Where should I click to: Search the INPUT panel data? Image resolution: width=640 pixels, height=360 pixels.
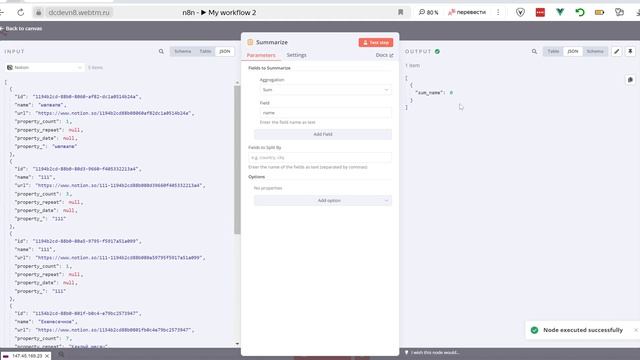coord(161,51)
